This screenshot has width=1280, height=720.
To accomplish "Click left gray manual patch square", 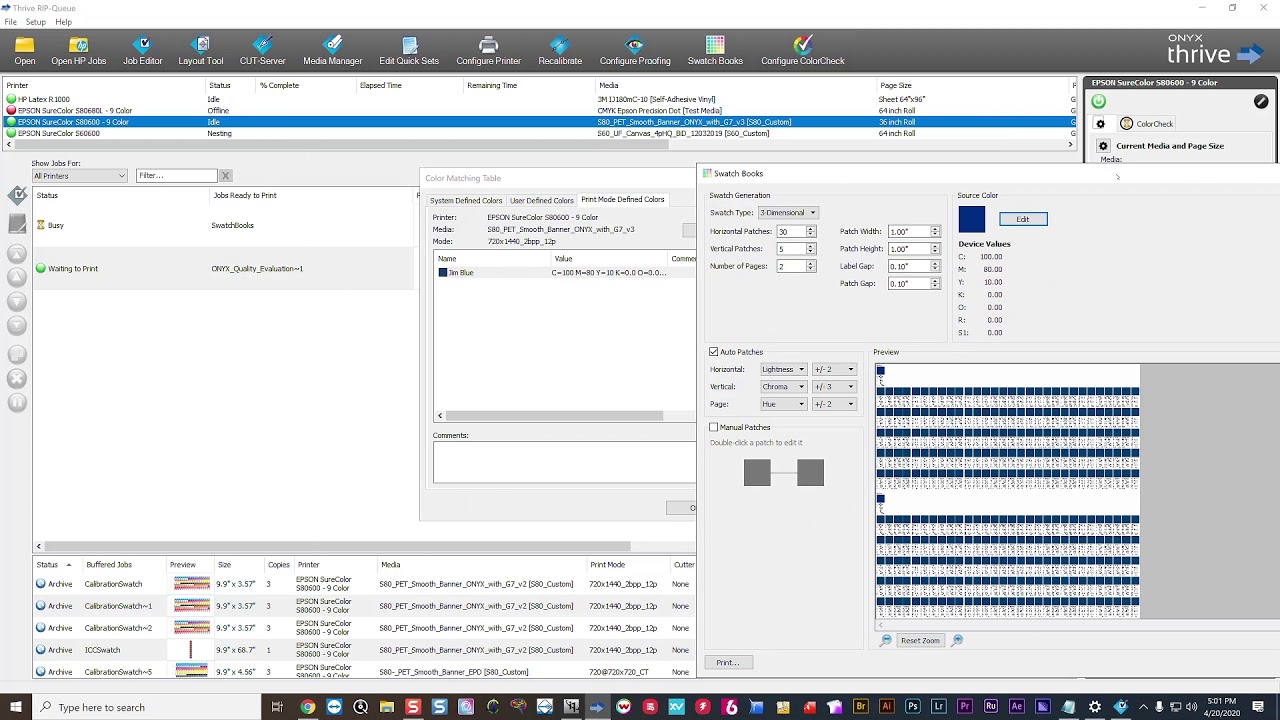I will coord(757,472).
